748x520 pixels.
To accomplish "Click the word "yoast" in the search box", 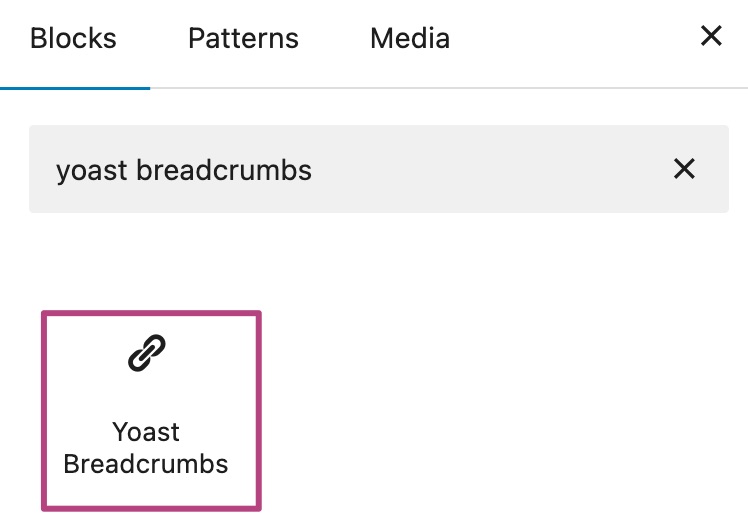I will click(92, 171).
